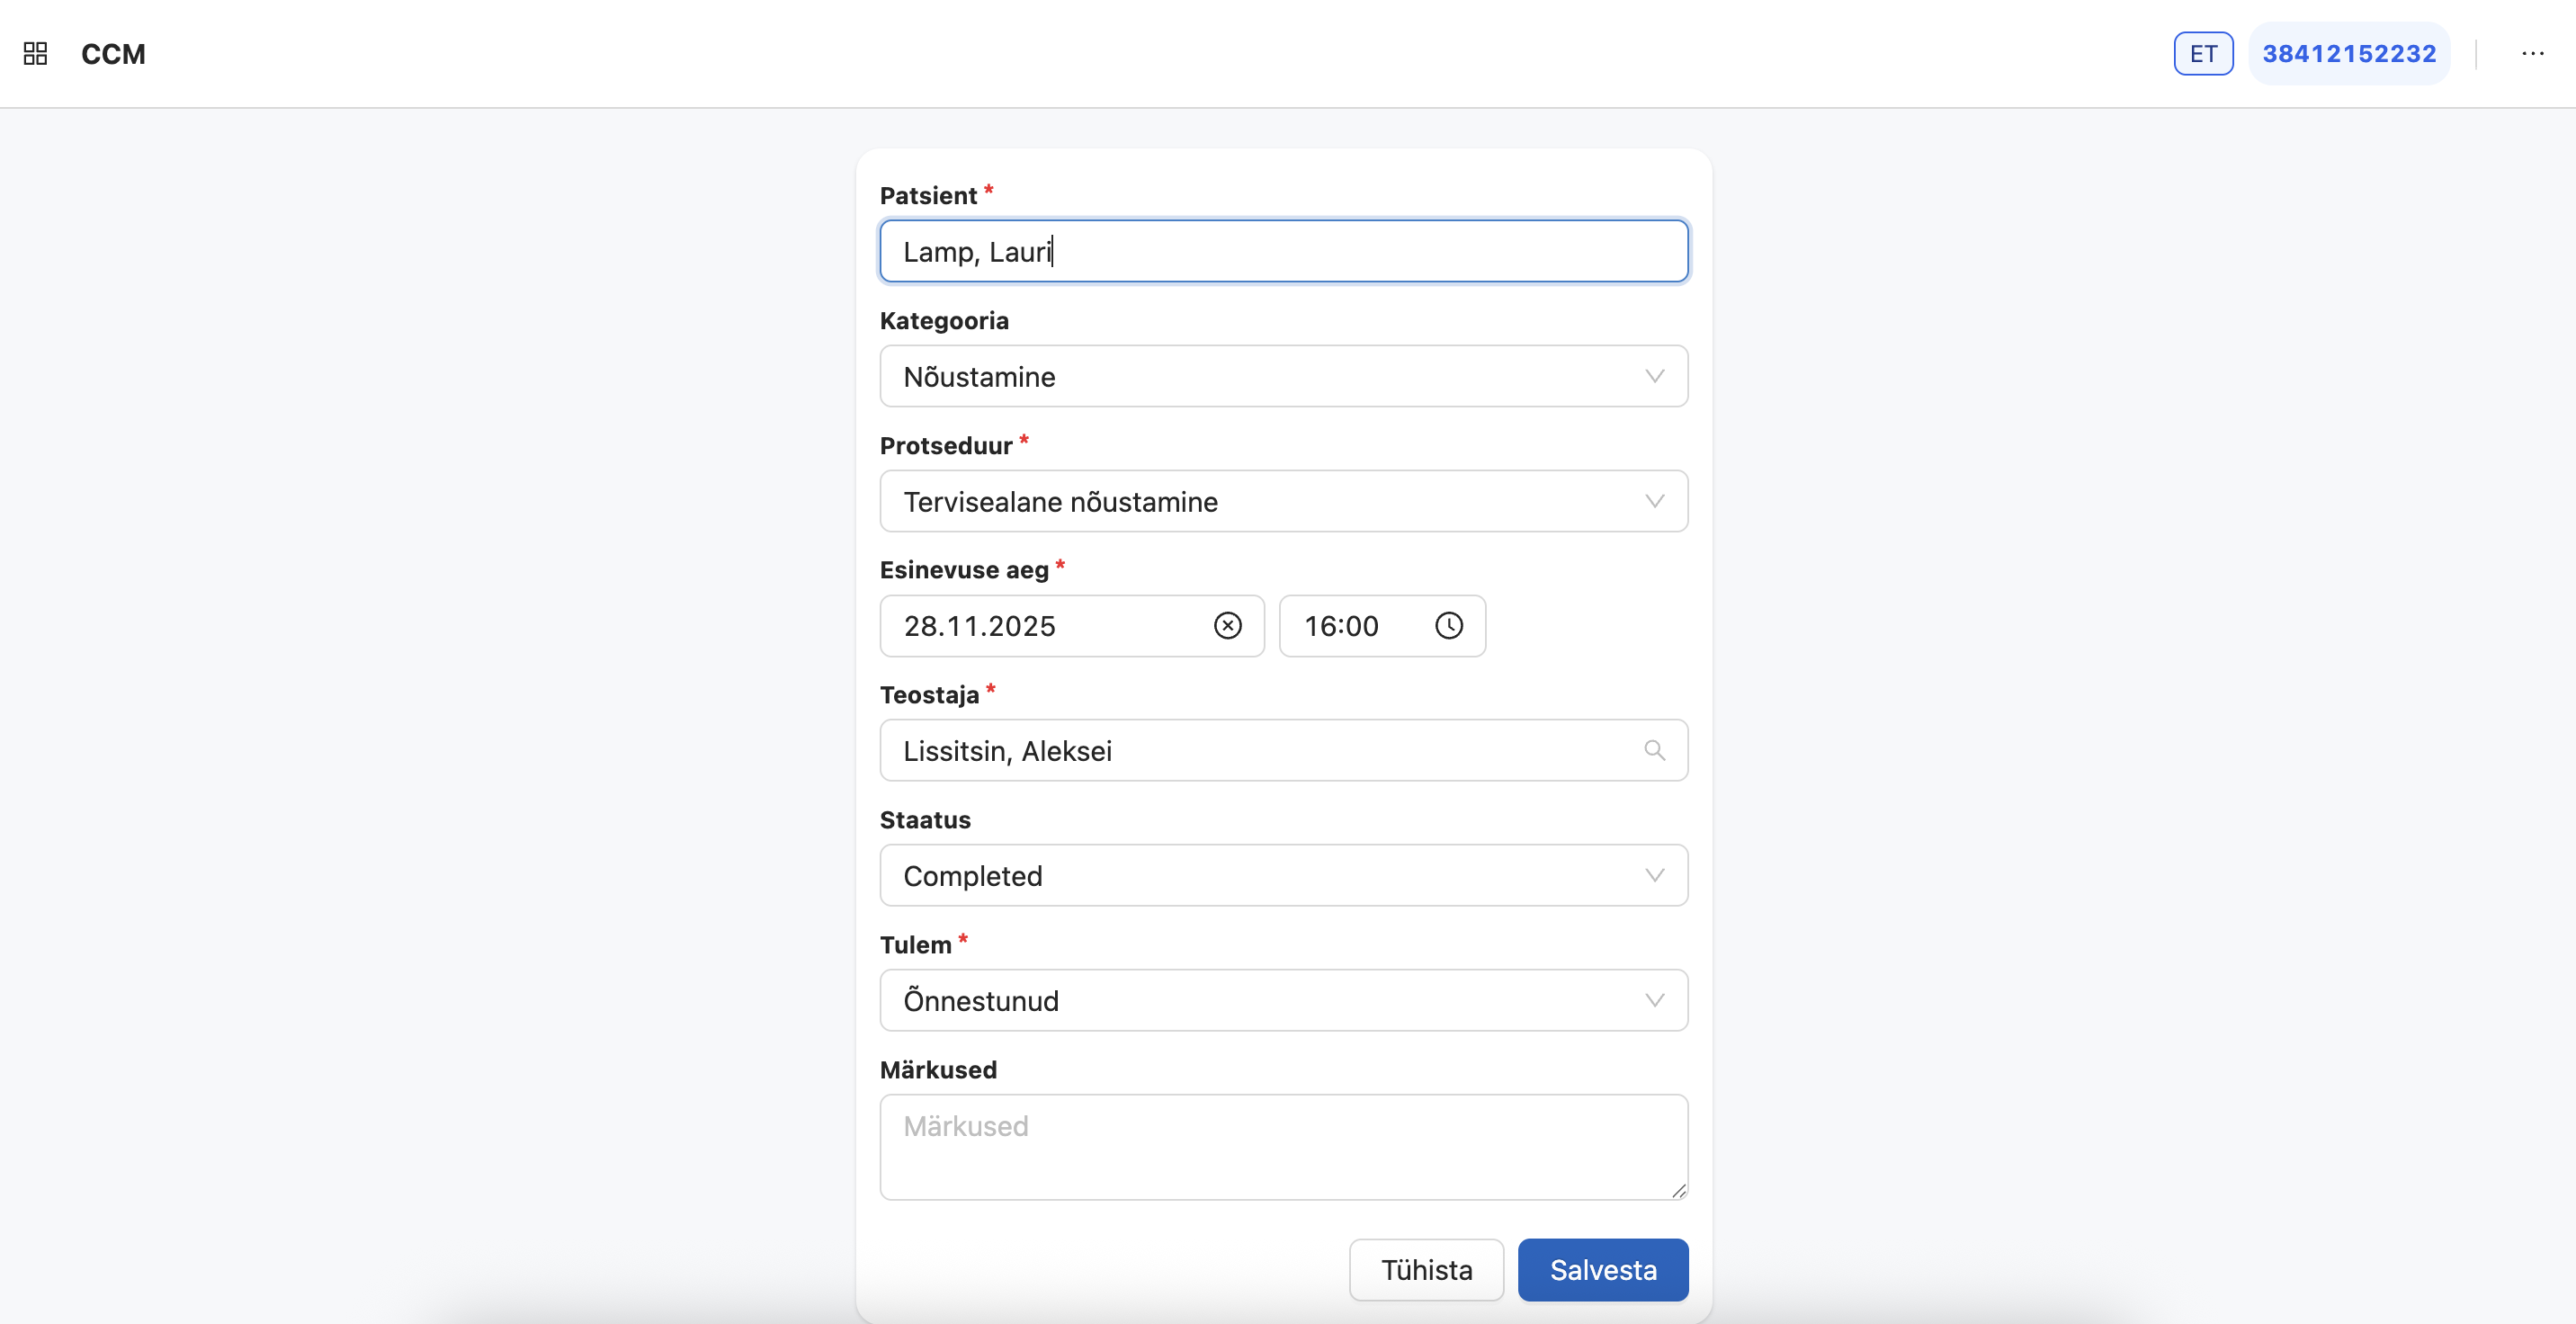
Task: Grab the Märkused textarea resize handle
Action: 1678,1190
